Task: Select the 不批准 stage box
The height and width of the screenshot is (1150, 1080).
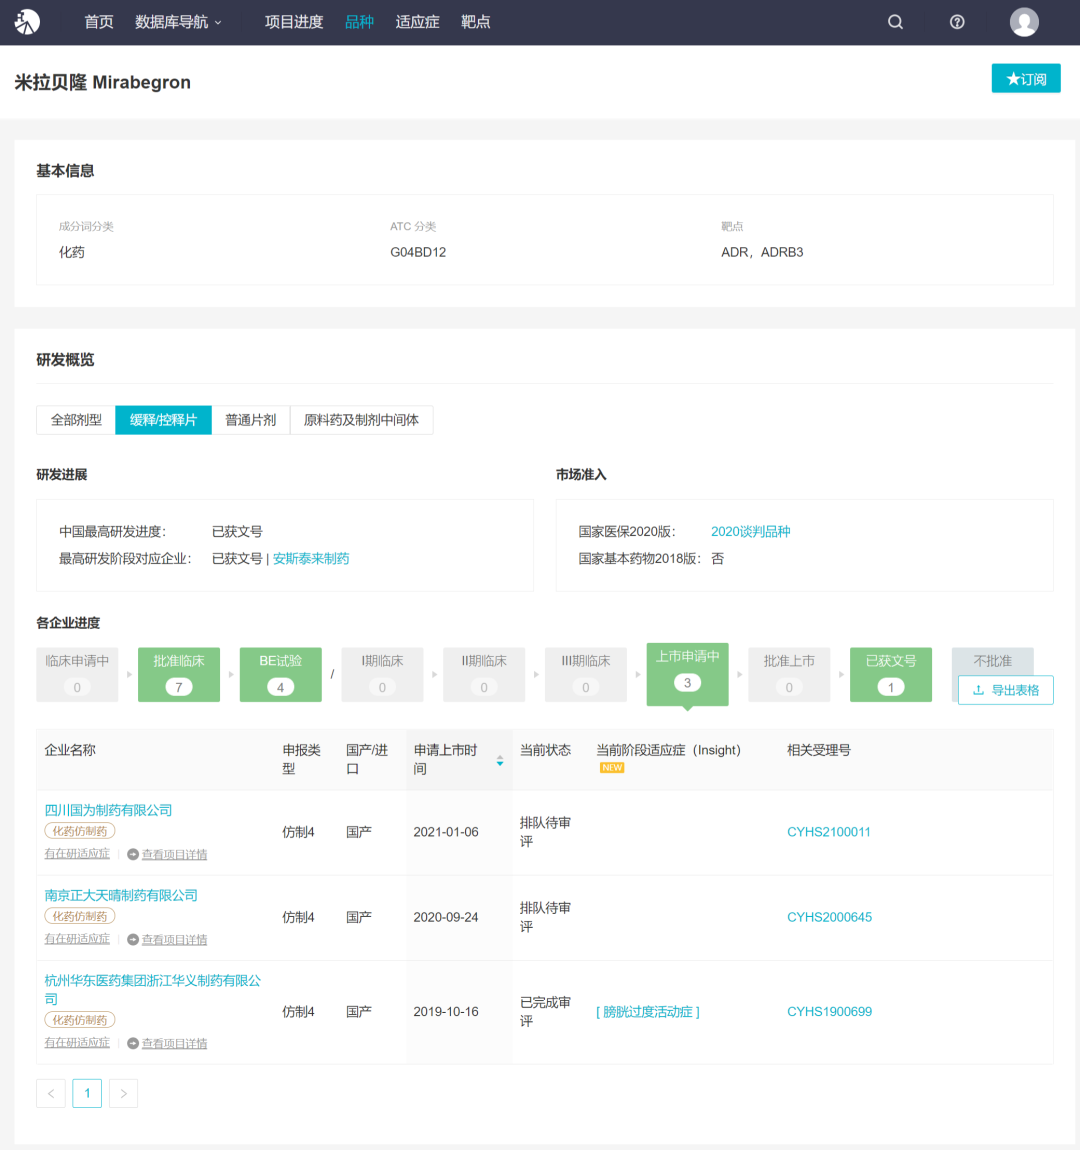Action: click(993, 661)
